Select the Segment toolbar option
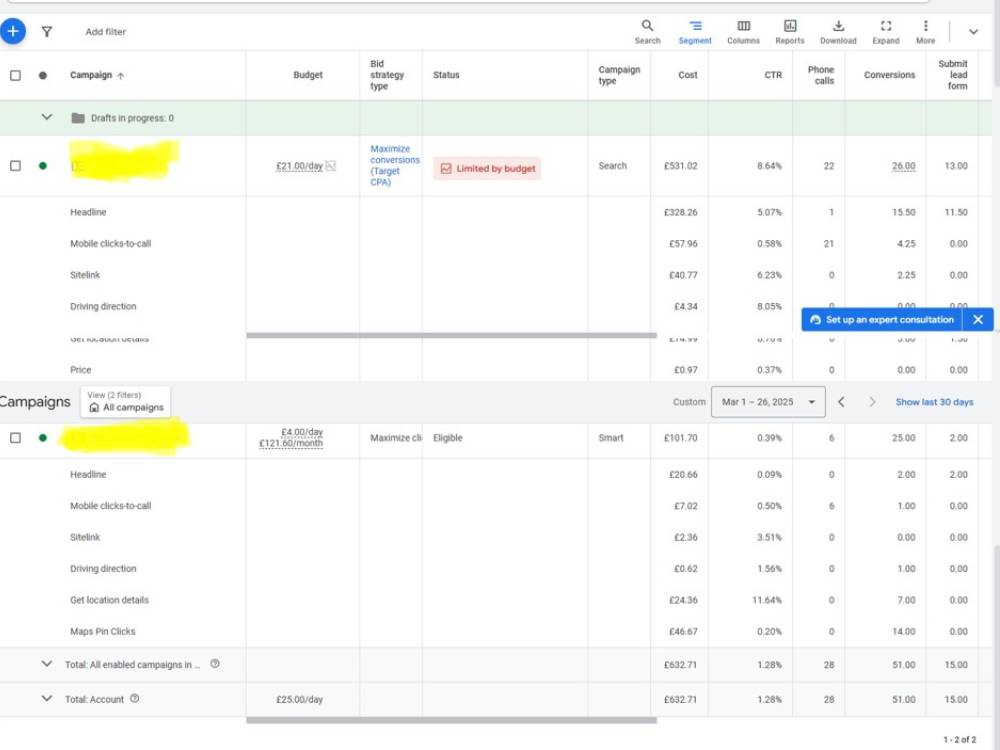 pos(695,32)
